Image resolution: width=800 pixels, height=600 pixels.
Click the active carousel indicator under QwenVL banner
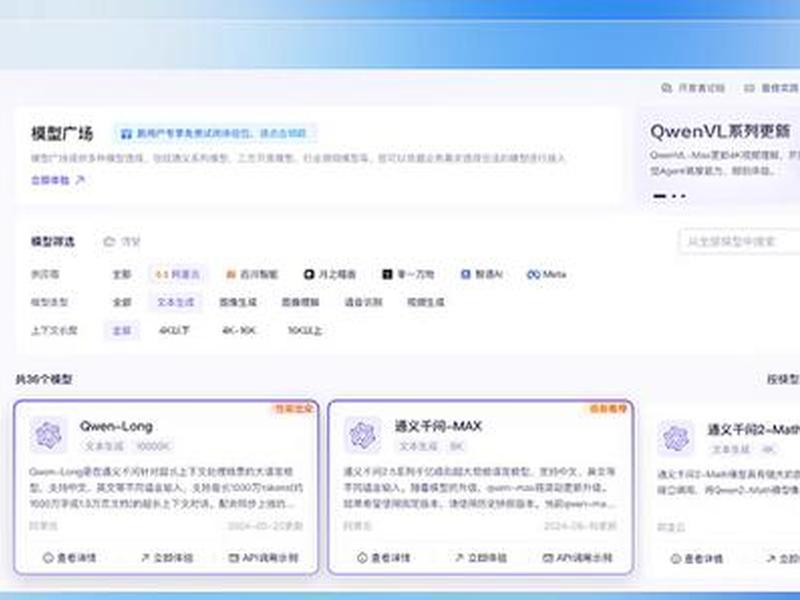pyautogui.click(x=660, y=196)
